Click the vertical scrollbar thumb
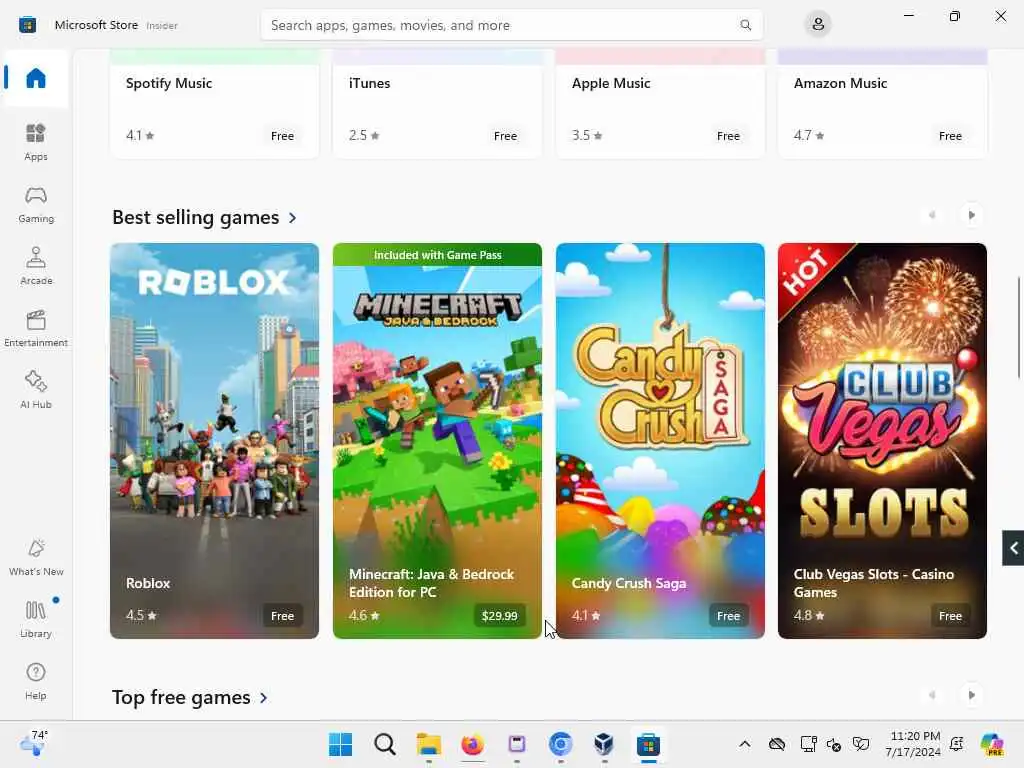The height and width of the screenshot is (768, 1024). pos(1019,327)
